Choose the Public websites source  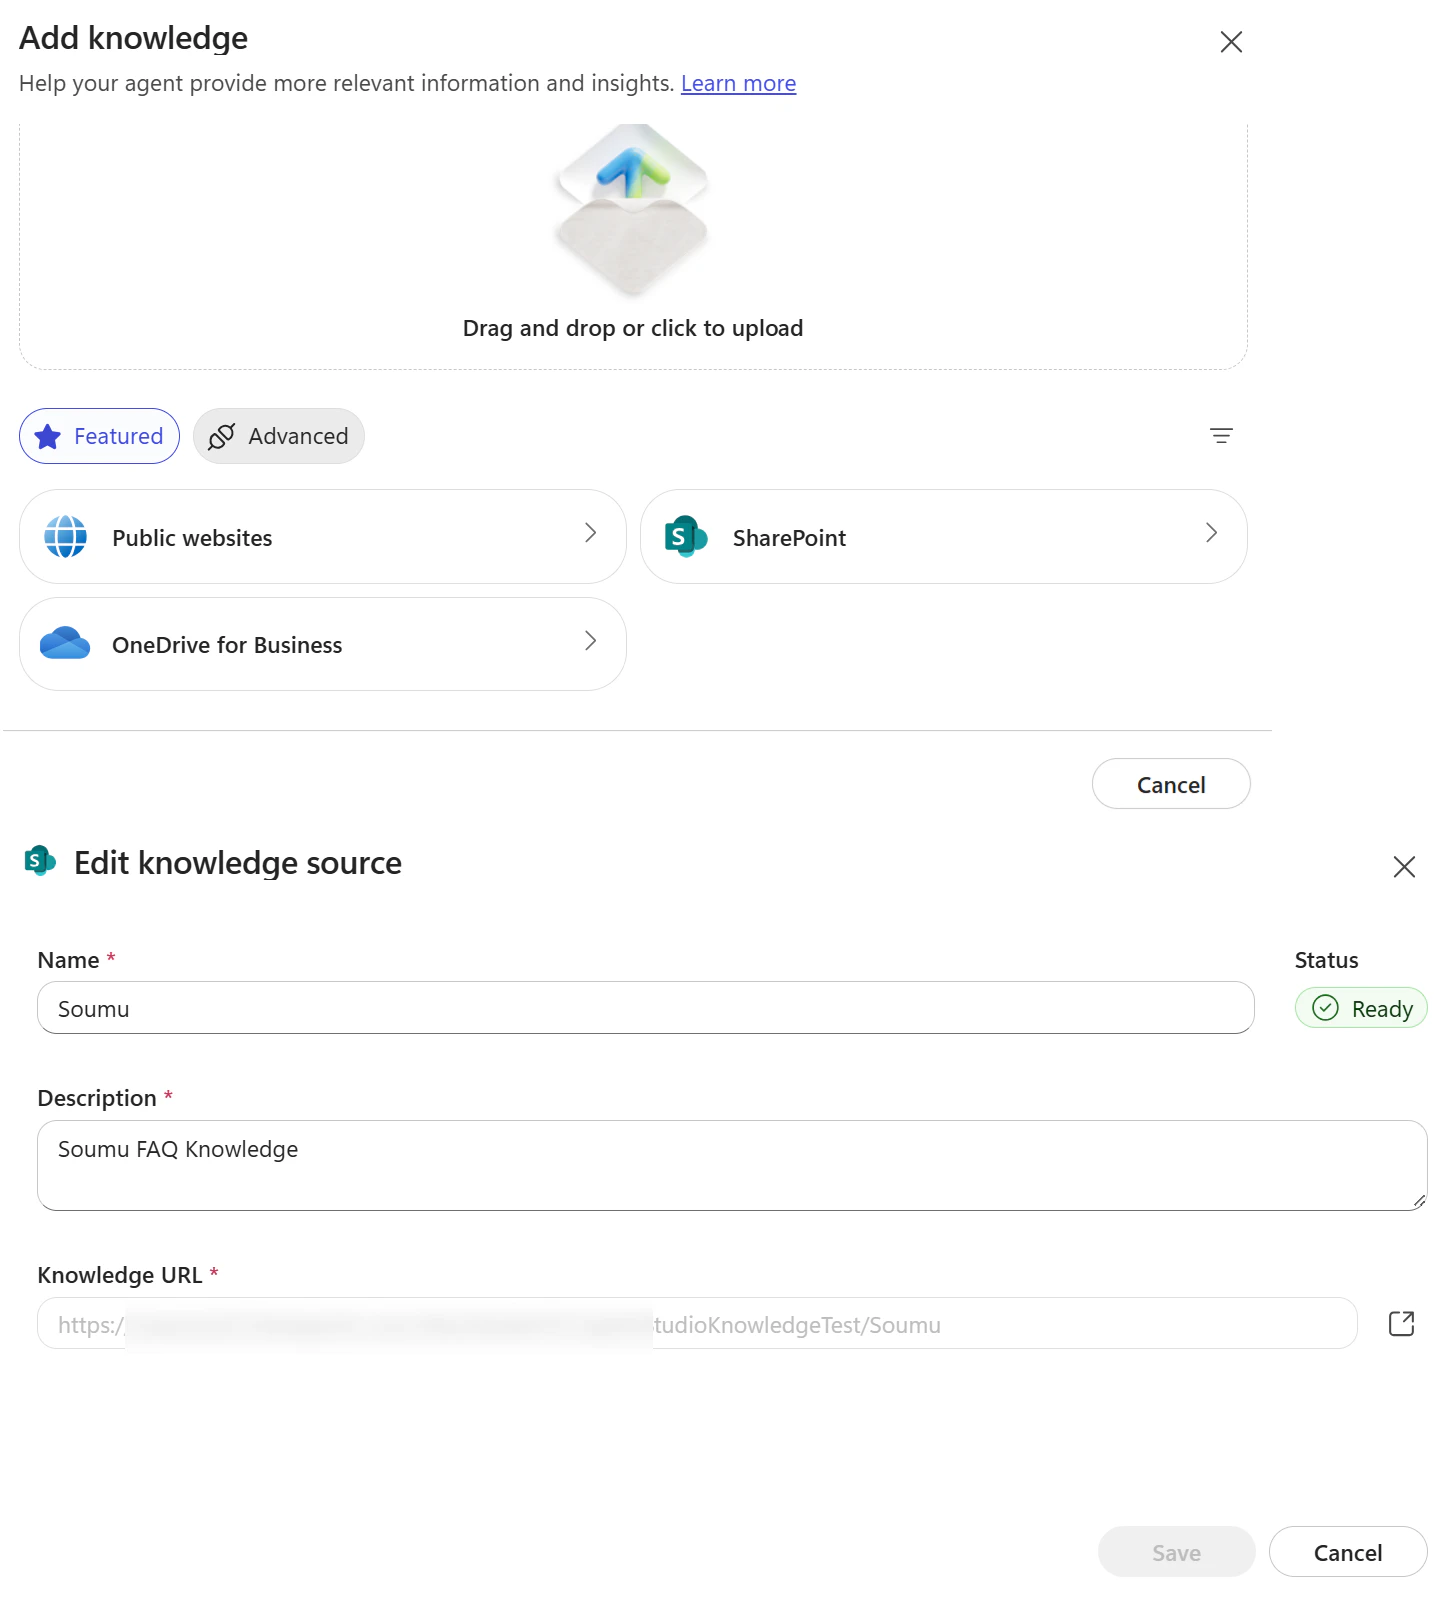pyautogui.click(x=323, y=537)
